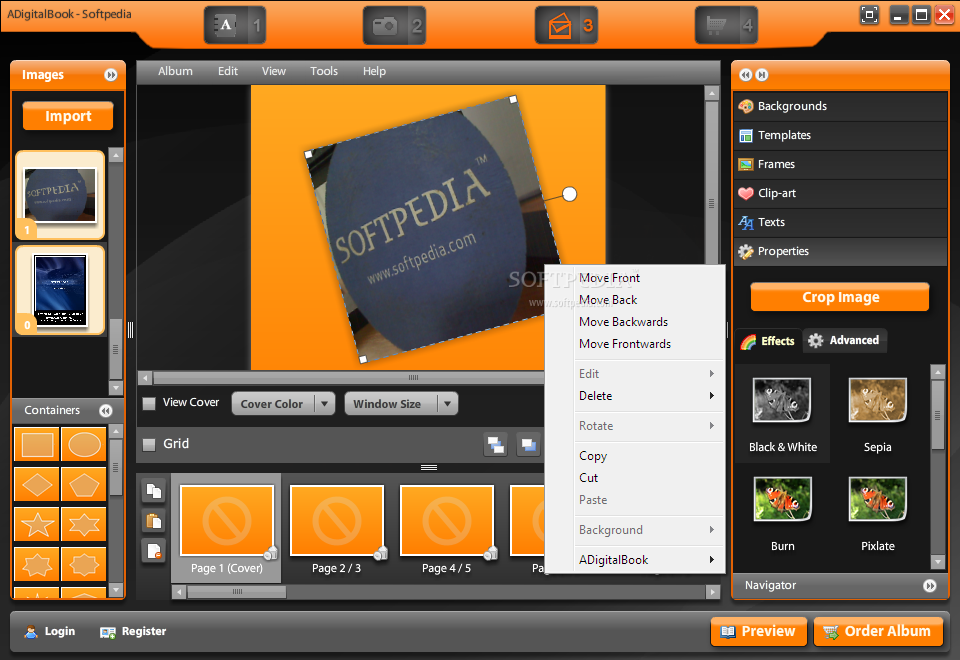The height and width of the screenshot is (660, 960).
Task: Choose the pentagon container shape
Action: [x=84, y=484]
